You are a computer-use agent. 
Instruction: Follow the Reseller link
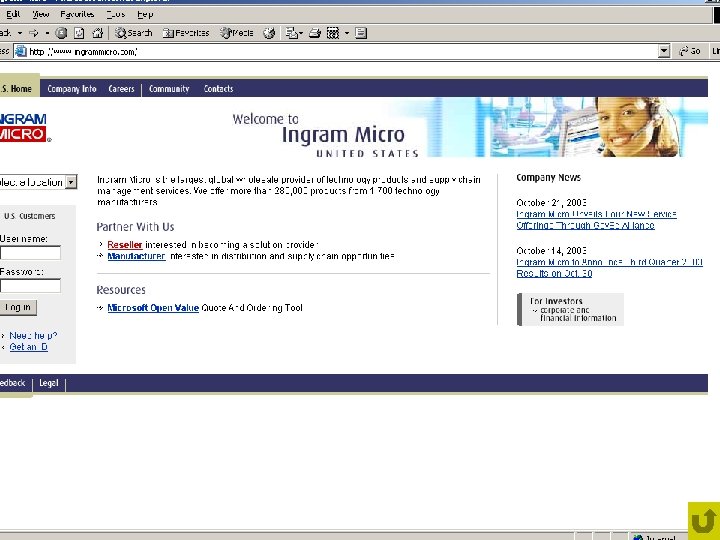tap(125, 245)
